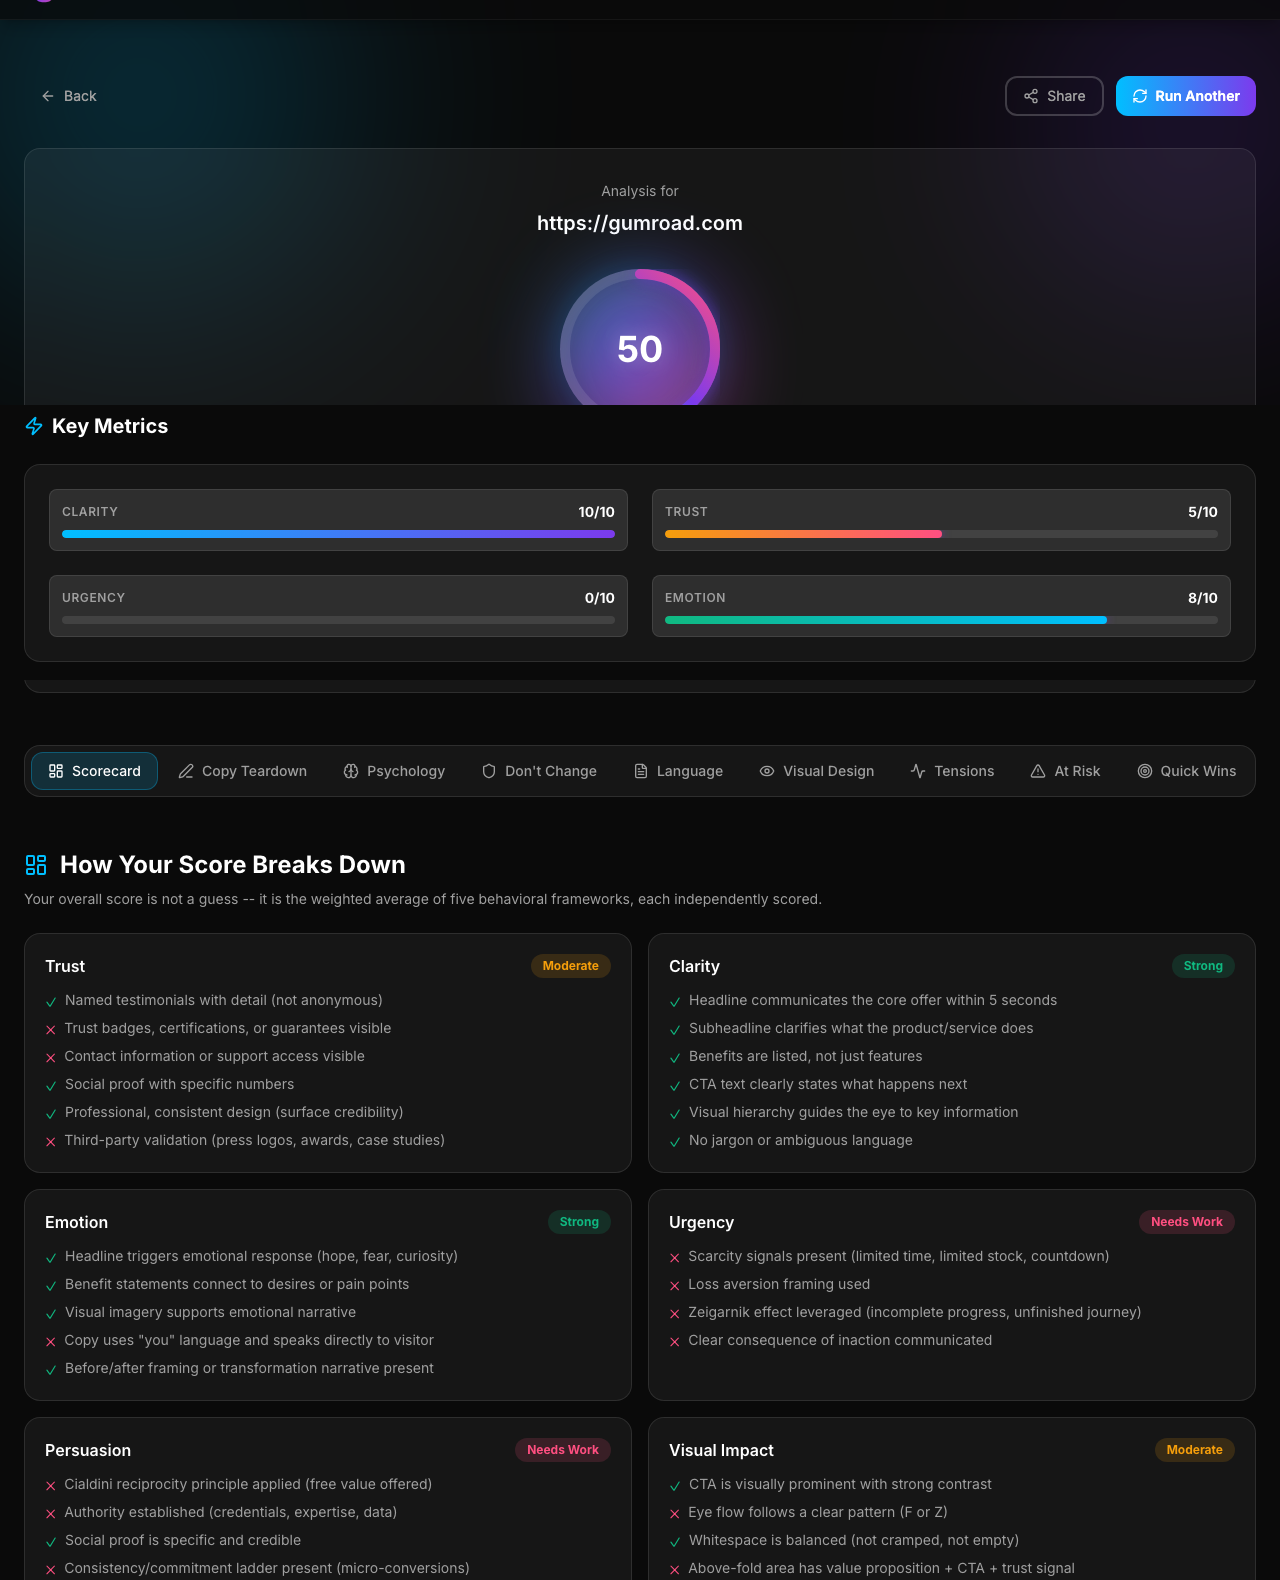Click "Third-party validation (press logos, awards, case studies)"

point(255,1140)
